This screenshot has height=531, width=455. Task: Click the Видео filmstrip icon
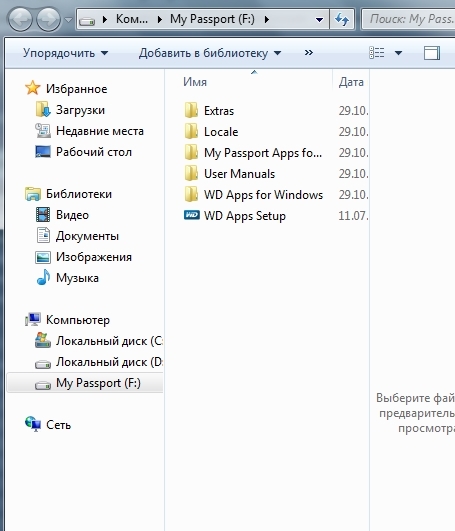coord(43,214)
